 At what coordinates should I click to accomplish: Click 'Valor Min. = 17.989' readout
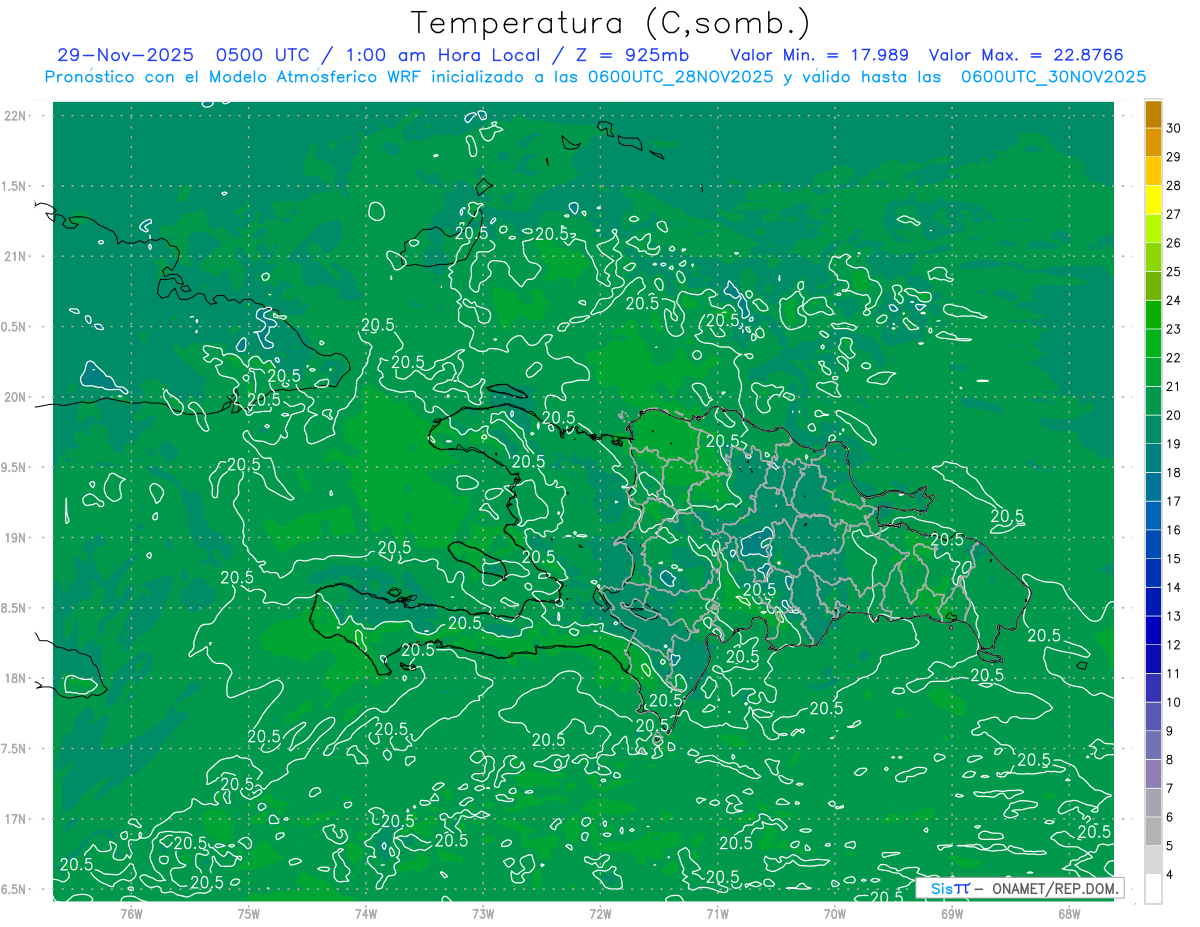819,55
